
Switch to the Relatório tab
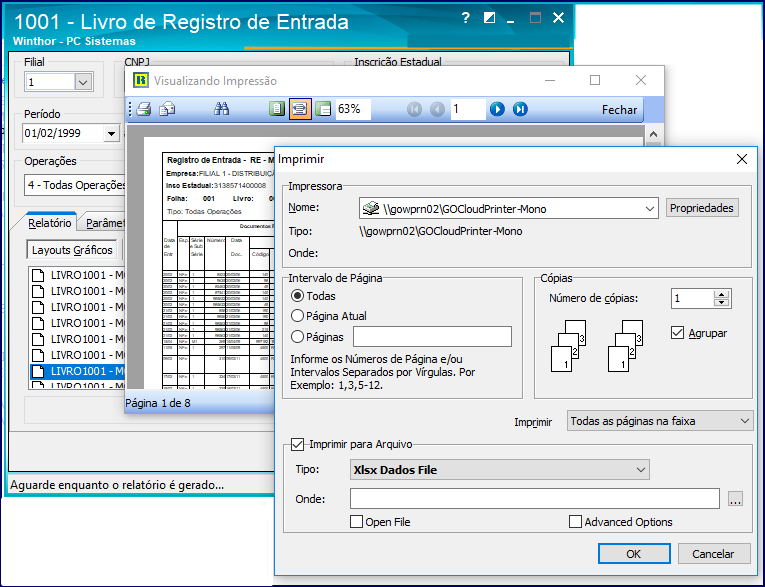coord(50,223)
